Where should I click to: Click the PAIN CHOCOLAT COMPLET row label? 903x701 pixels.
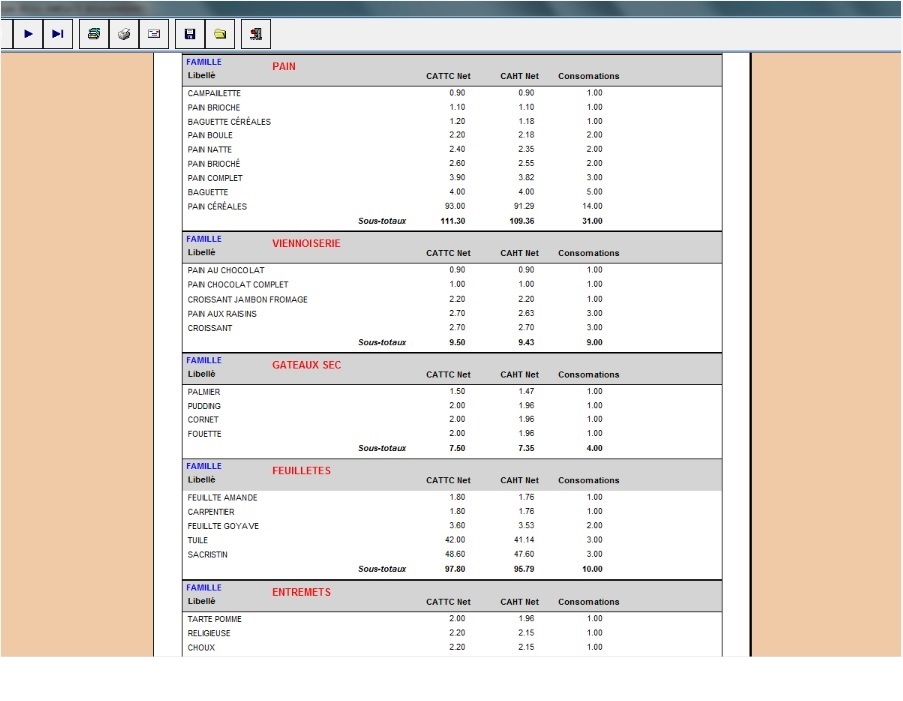coord(238,285)
